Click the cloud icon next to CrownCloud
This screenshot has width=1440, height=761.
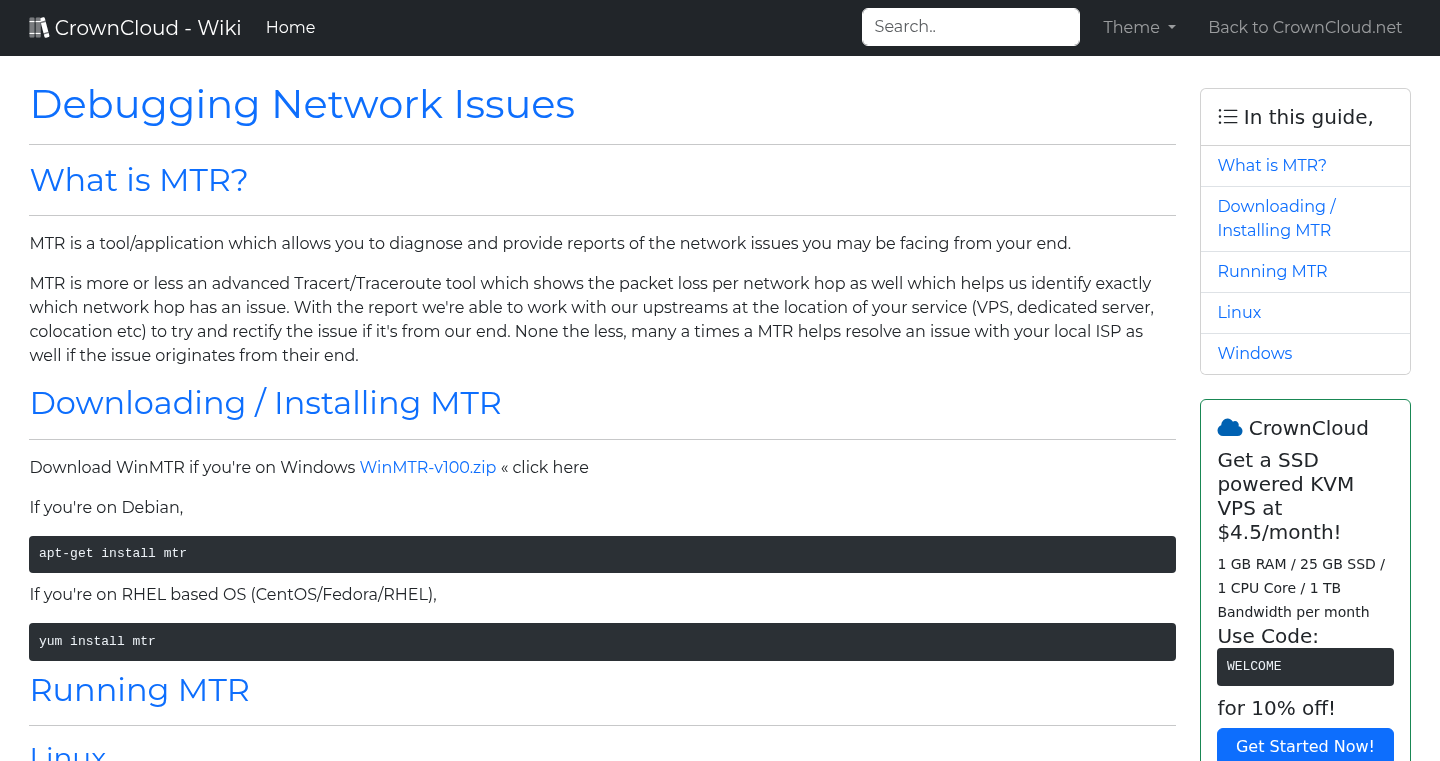click(1229, 427)
